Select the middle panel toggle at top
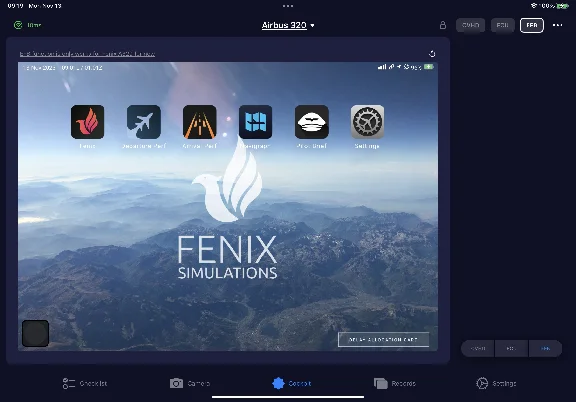The height and width of the screenshot is (402, 576). pyautogui.click(x=502, y=25)
